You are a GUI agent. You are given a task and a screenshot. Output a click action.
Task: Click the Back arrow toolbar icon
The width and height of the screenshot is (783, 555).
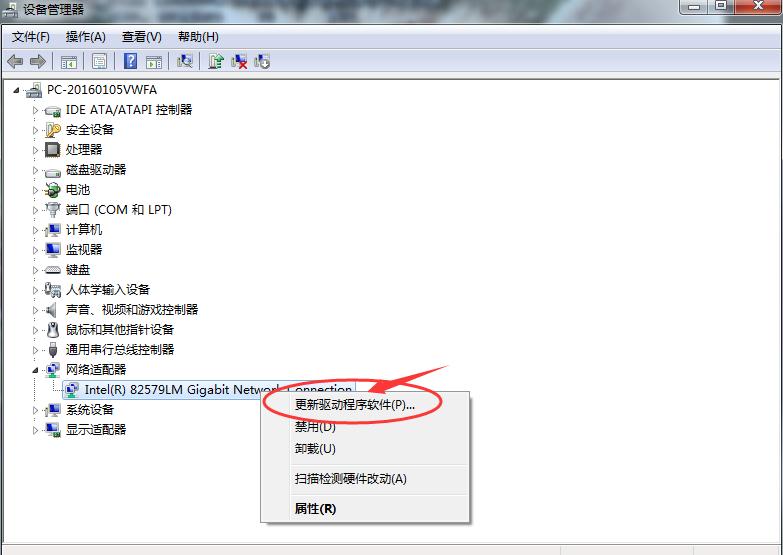pos(15,61)
